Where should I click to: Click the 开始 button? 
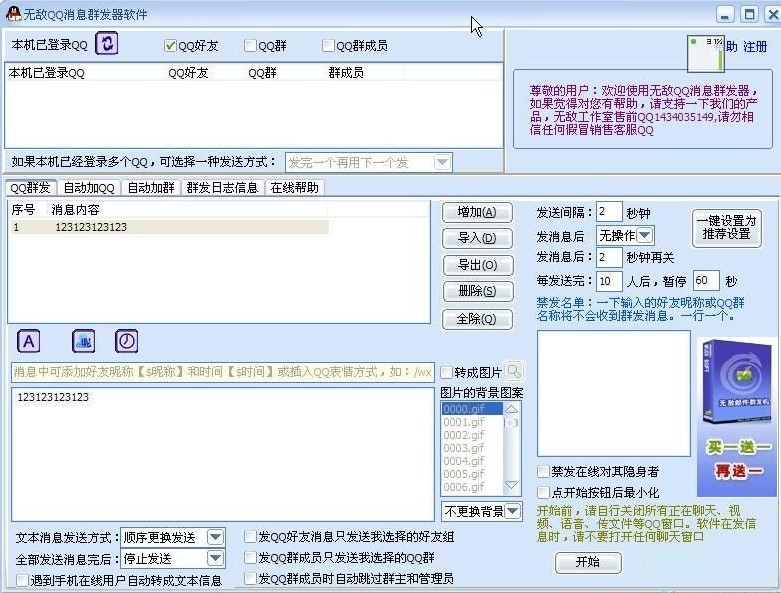click(588, 563)
